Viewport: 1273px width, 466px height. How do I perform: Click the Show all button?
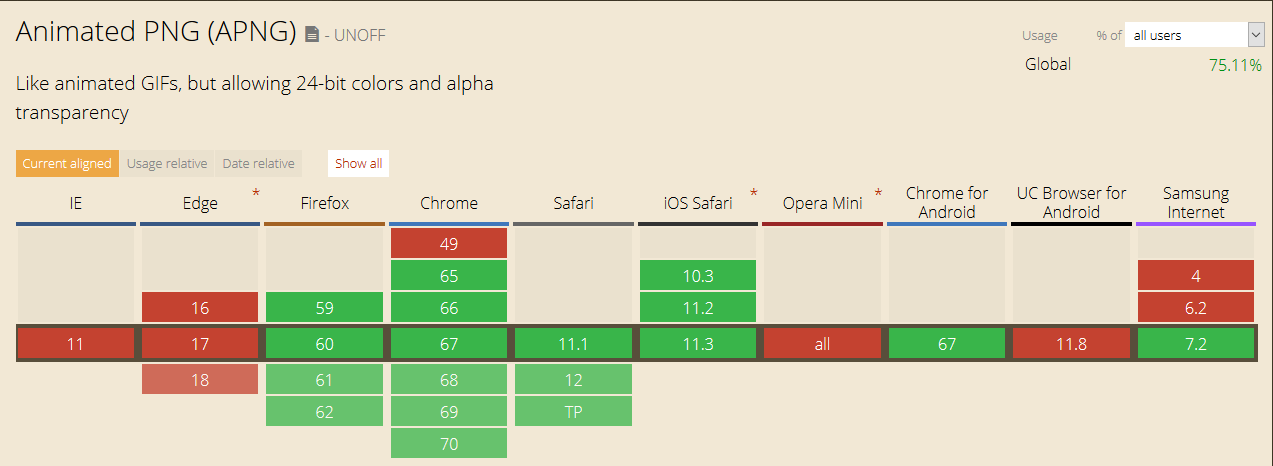click(x=358, y=164)
